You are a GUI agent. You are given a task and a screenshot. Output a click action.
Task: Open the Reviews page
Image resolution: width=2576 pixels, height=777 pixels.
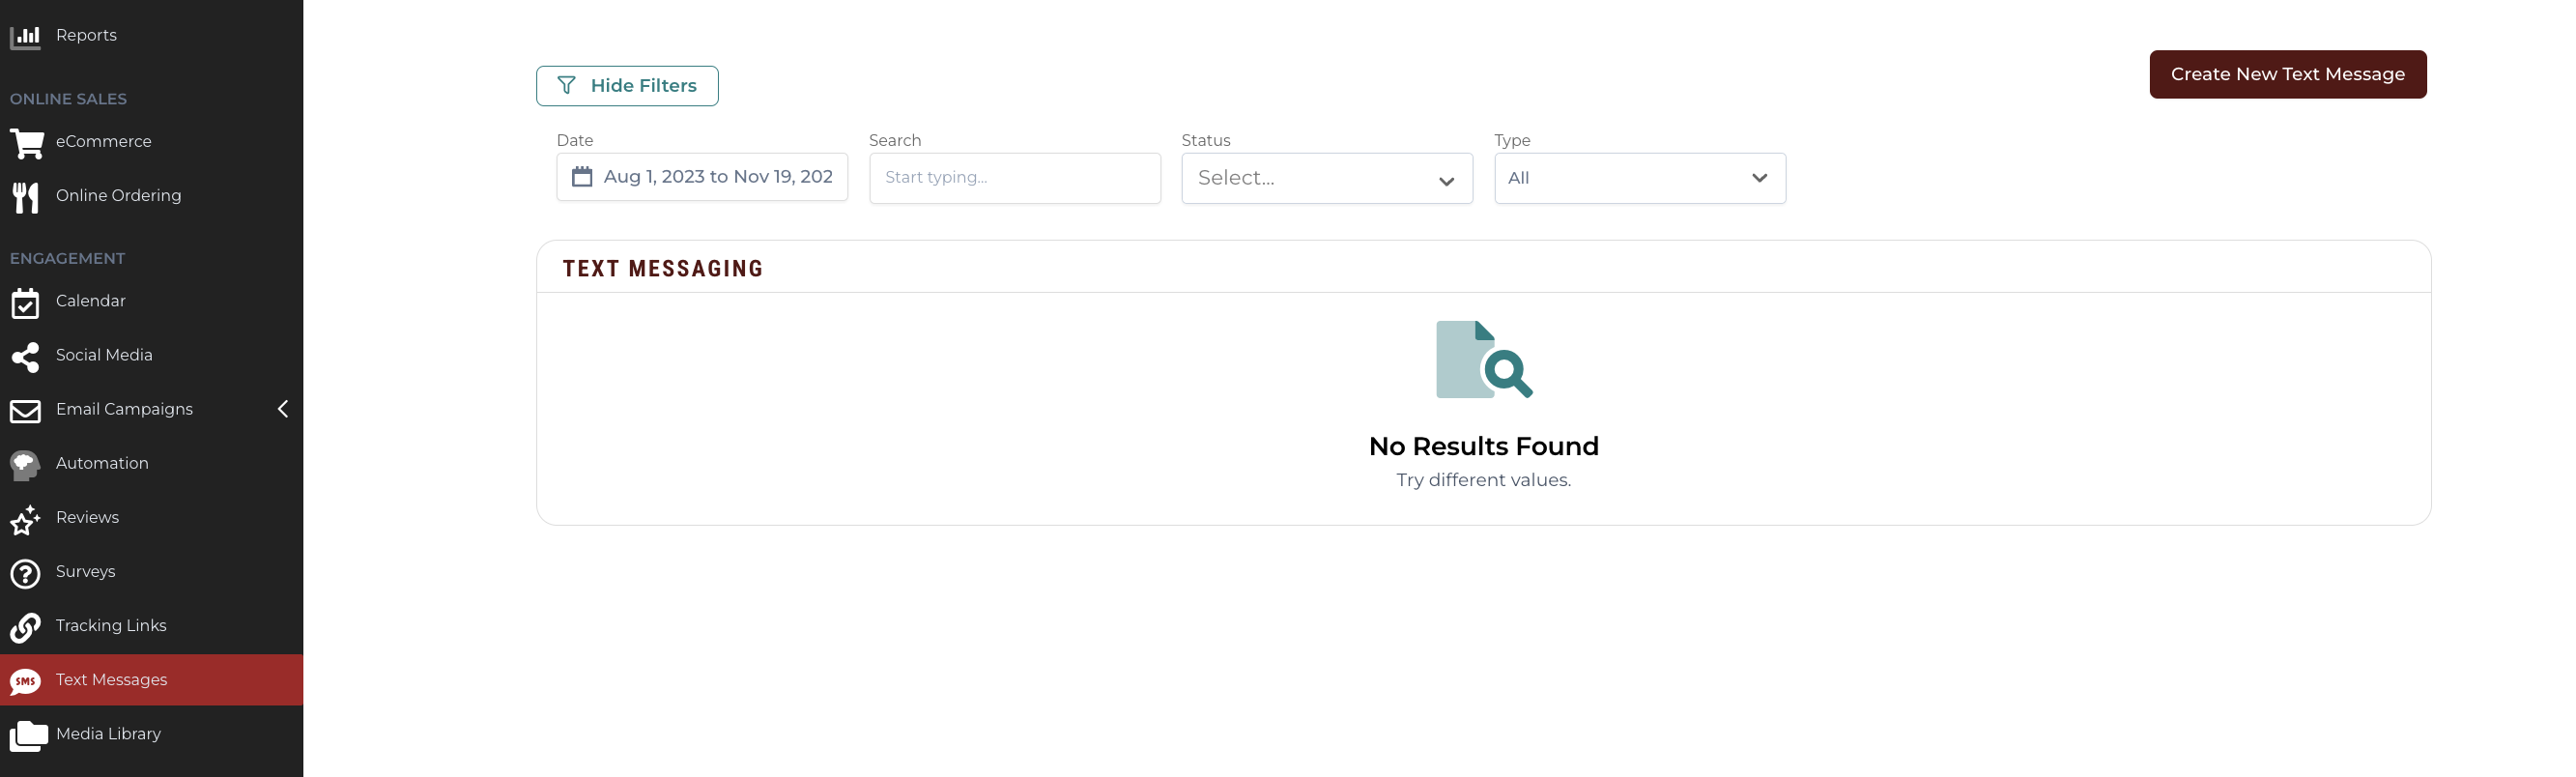click(151, 517)
